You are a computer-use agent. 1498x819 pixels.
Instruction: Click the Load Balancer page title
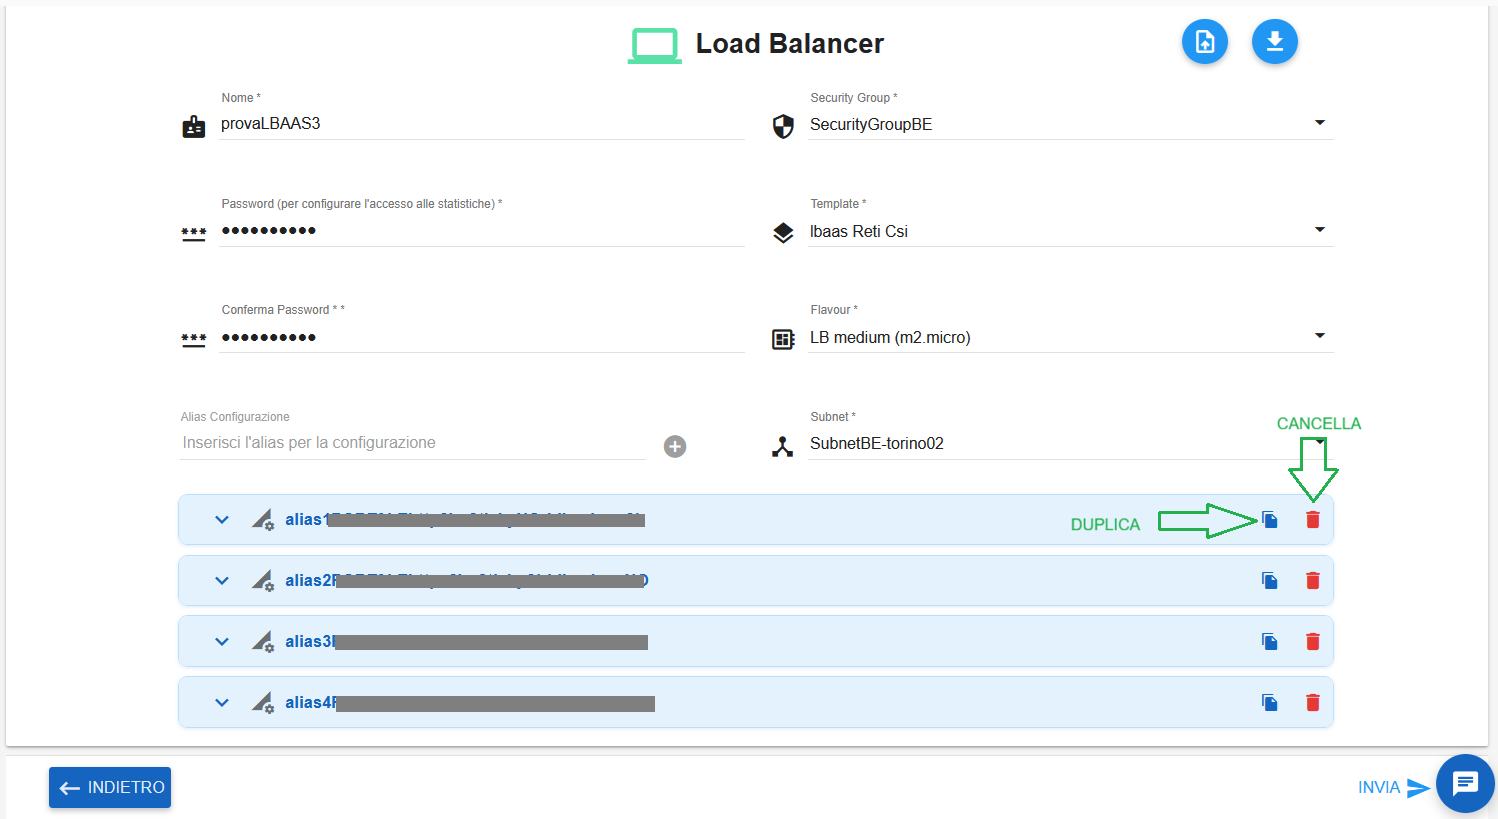(x=790, y=44)
